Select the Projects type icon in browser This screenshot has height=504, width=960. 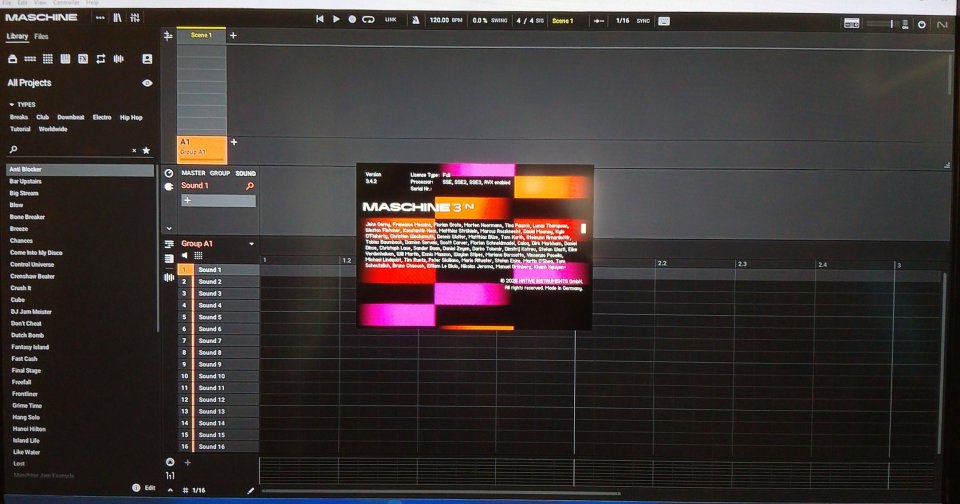pyautogui.click(x=12, y=59)
